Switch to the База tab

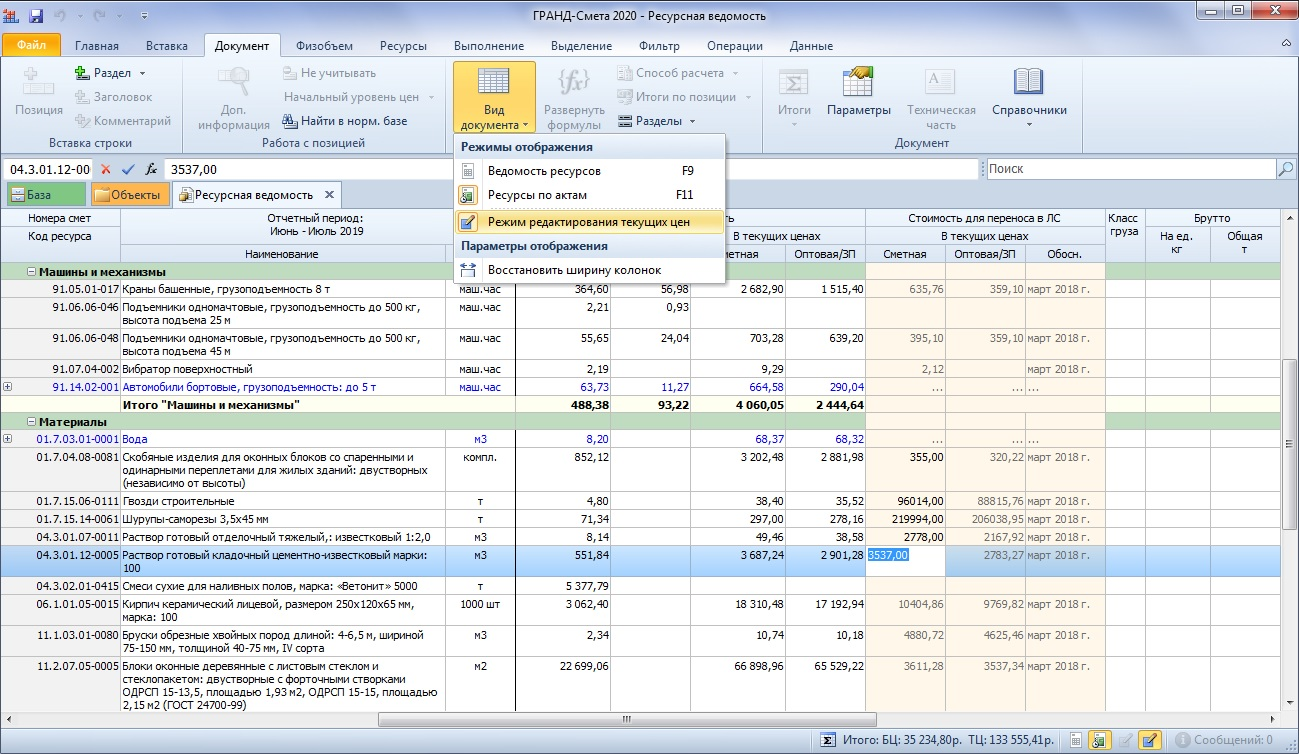46,195
